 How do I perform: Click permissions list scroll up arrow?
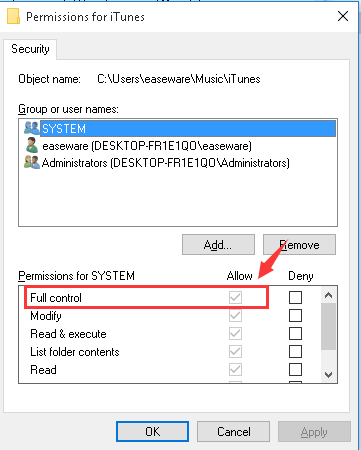(328, 295)
